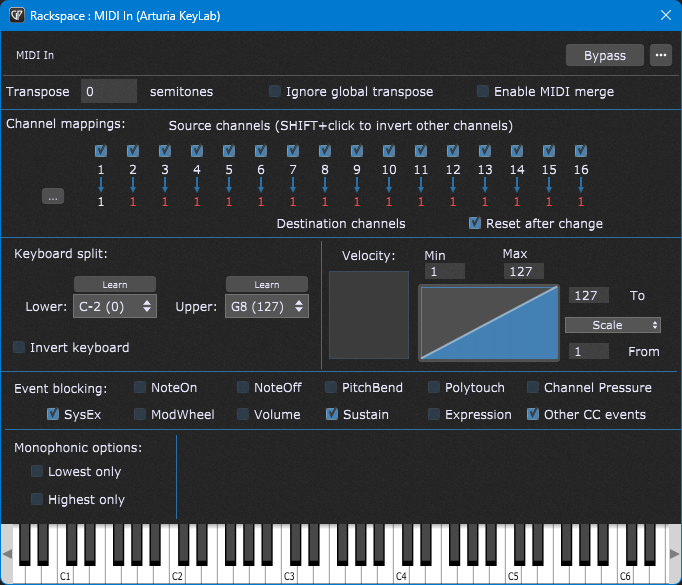Image resolution: width=682 pixels, height=585 pixels.
Task: Block Polytouch events
Action: tap(434, 387)
